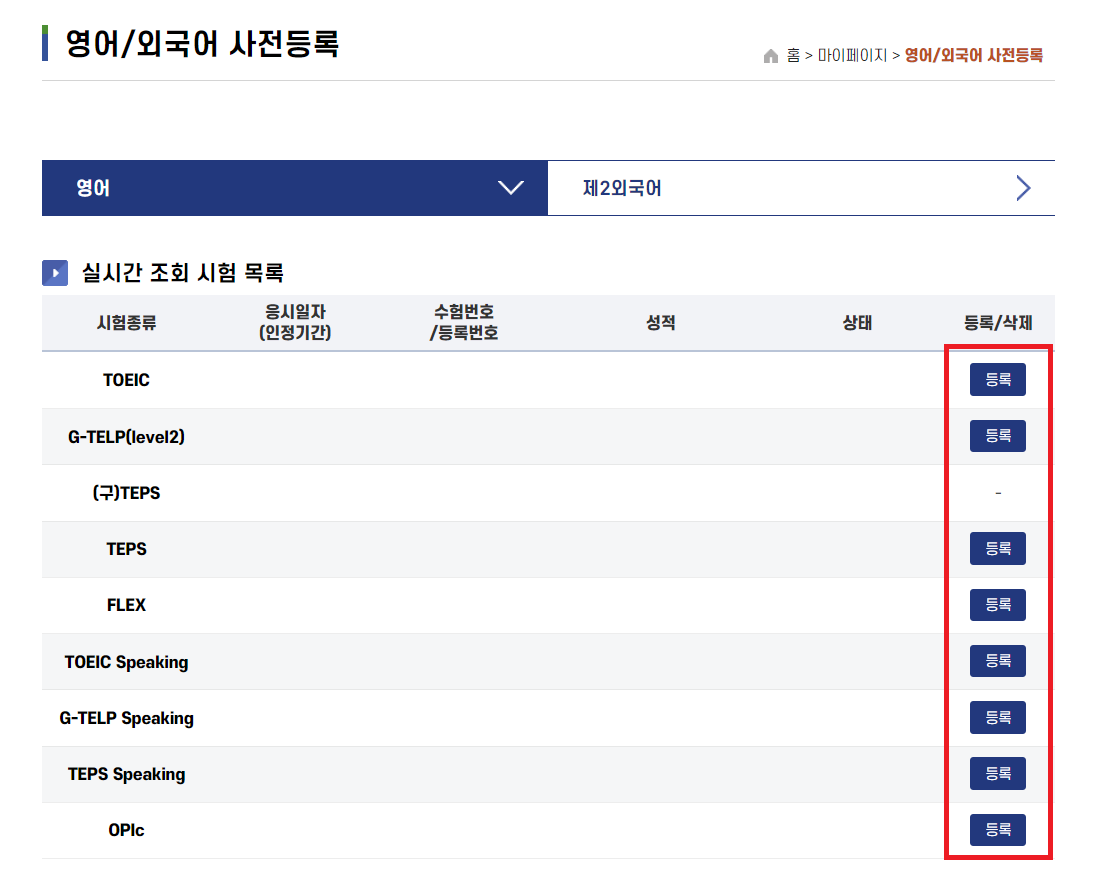
Task: Click the chevron-down arrow on 영어 tab
Action: (510, 187)
